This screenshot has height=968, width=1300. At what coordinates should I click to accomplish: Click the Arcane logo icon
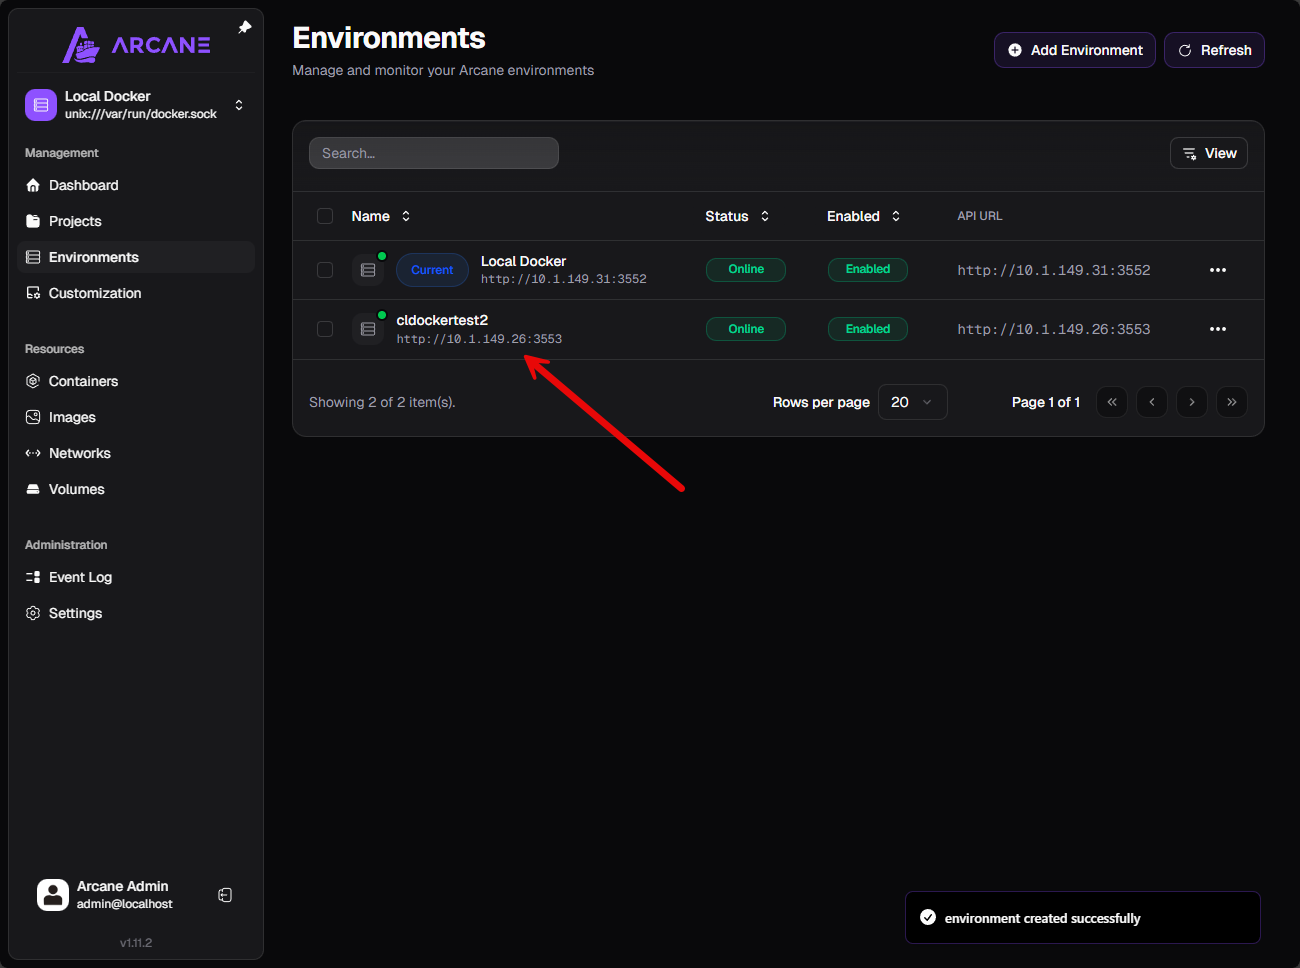tap(81, 45)
